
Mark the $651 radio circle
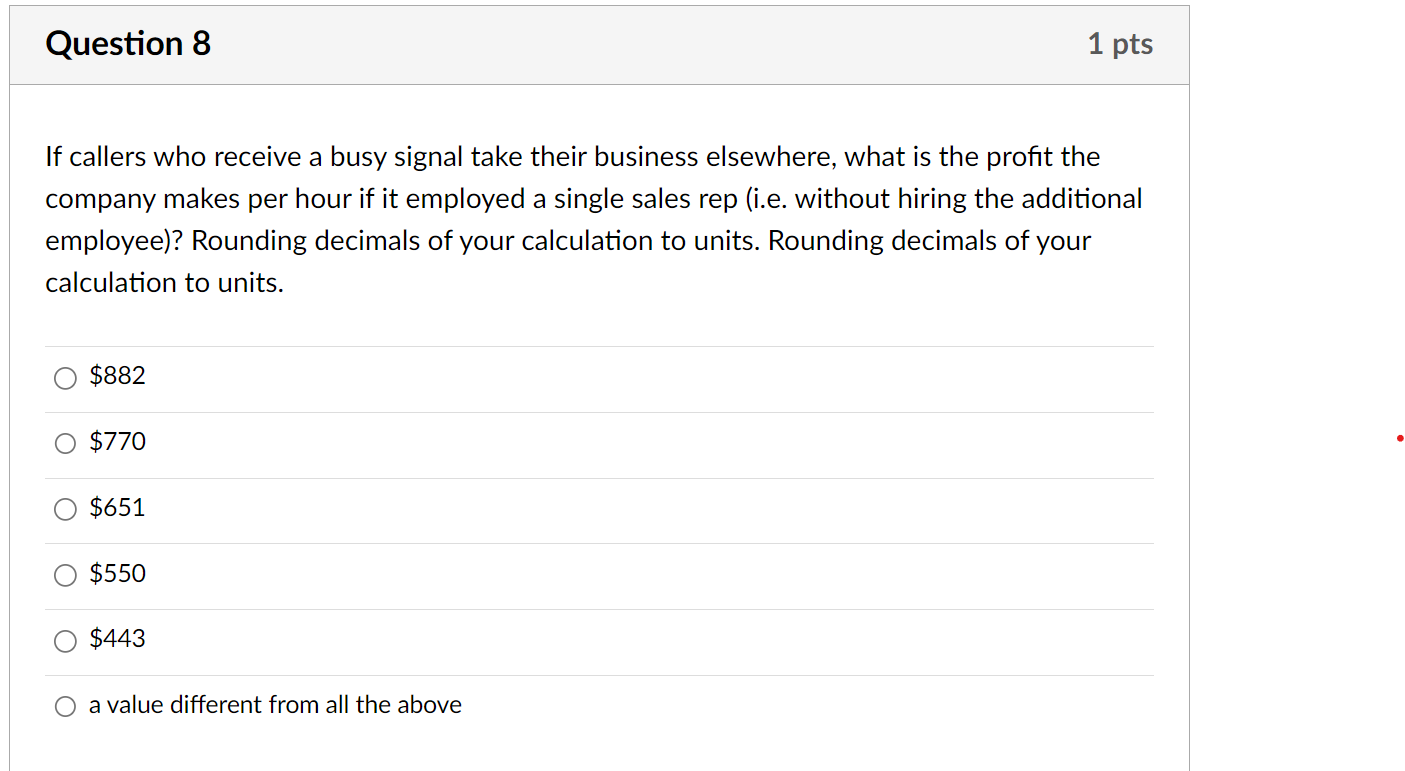[x=65, y=510]
